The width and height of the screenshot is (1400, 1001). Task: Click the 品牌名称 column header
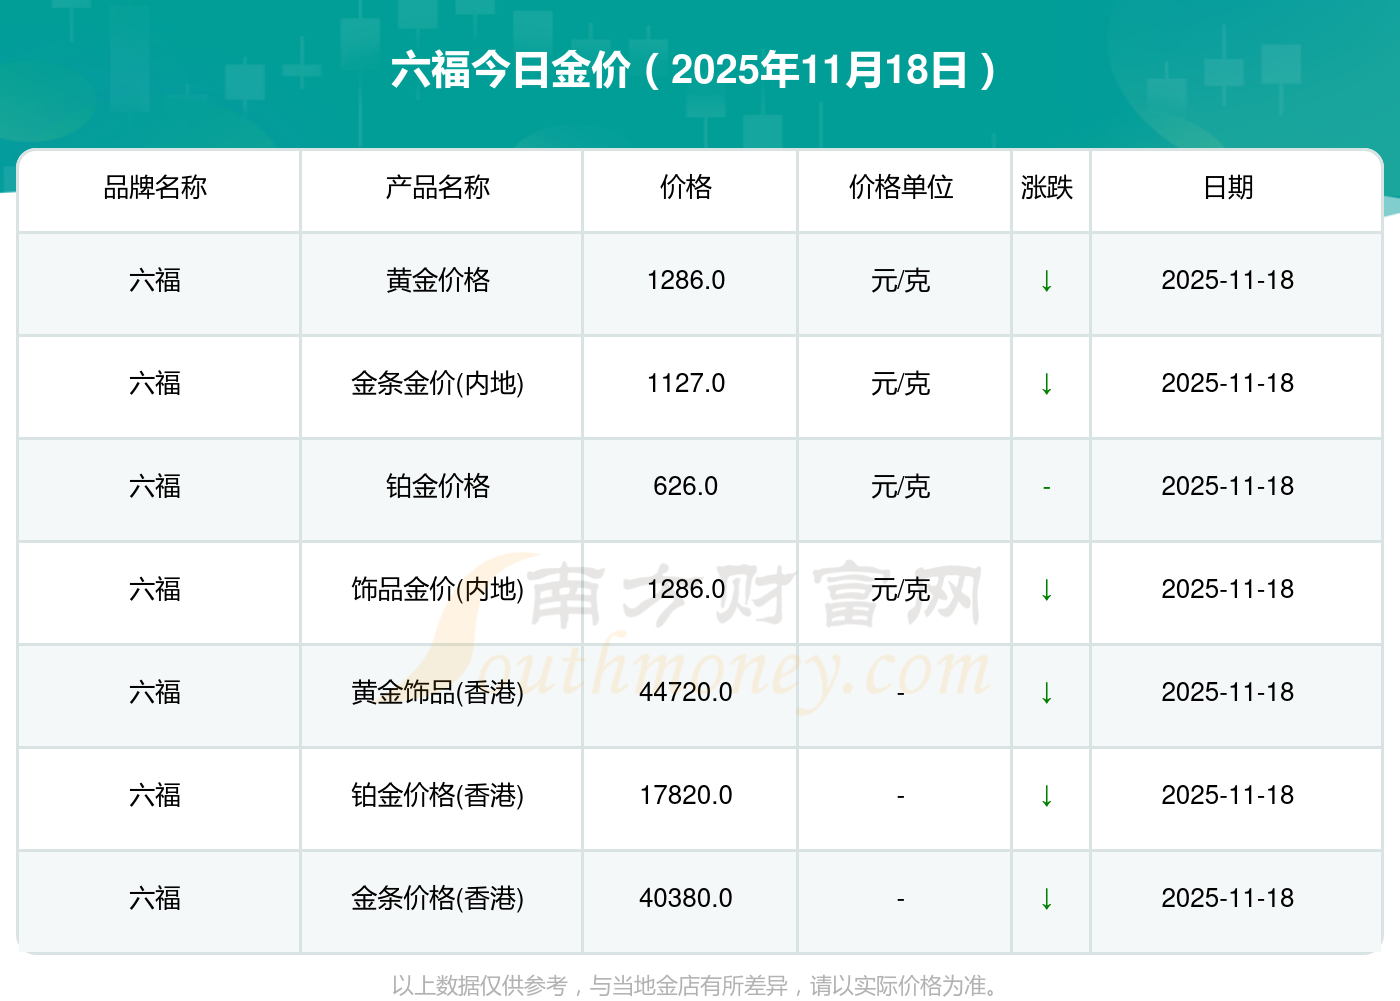click(x=155, y=187)
